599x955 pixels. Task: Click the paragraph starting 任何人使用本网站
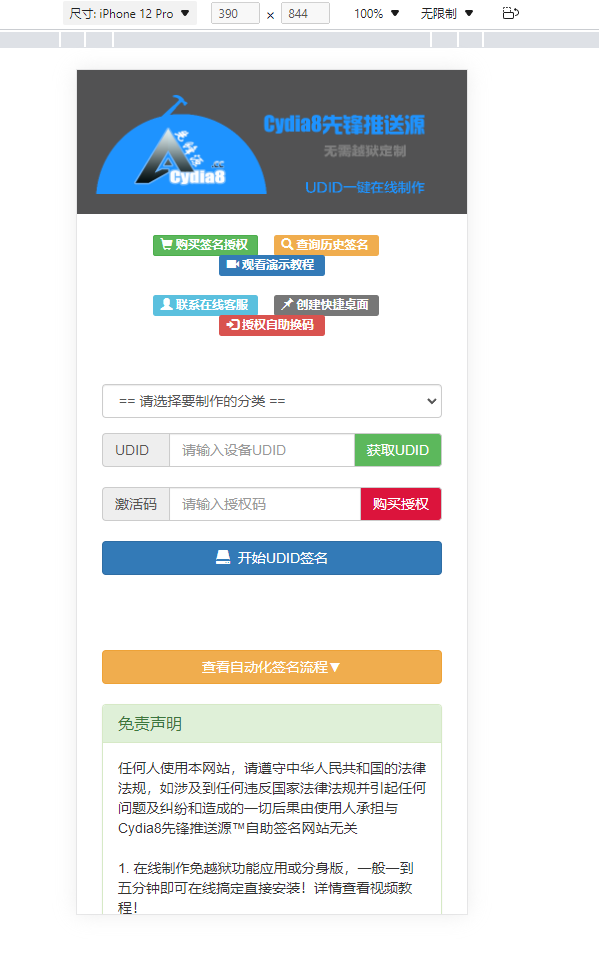272,798
